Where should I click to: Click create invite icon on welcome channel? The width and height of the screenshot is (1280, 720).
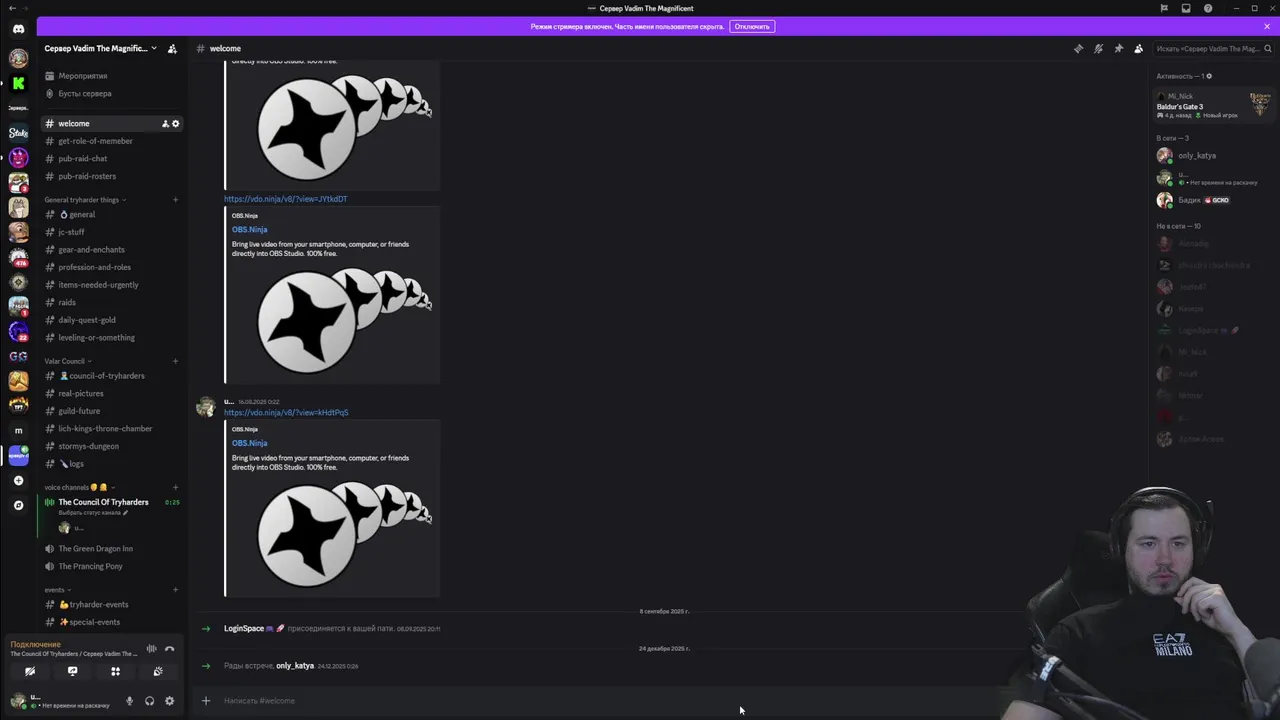tap(165, 123)
